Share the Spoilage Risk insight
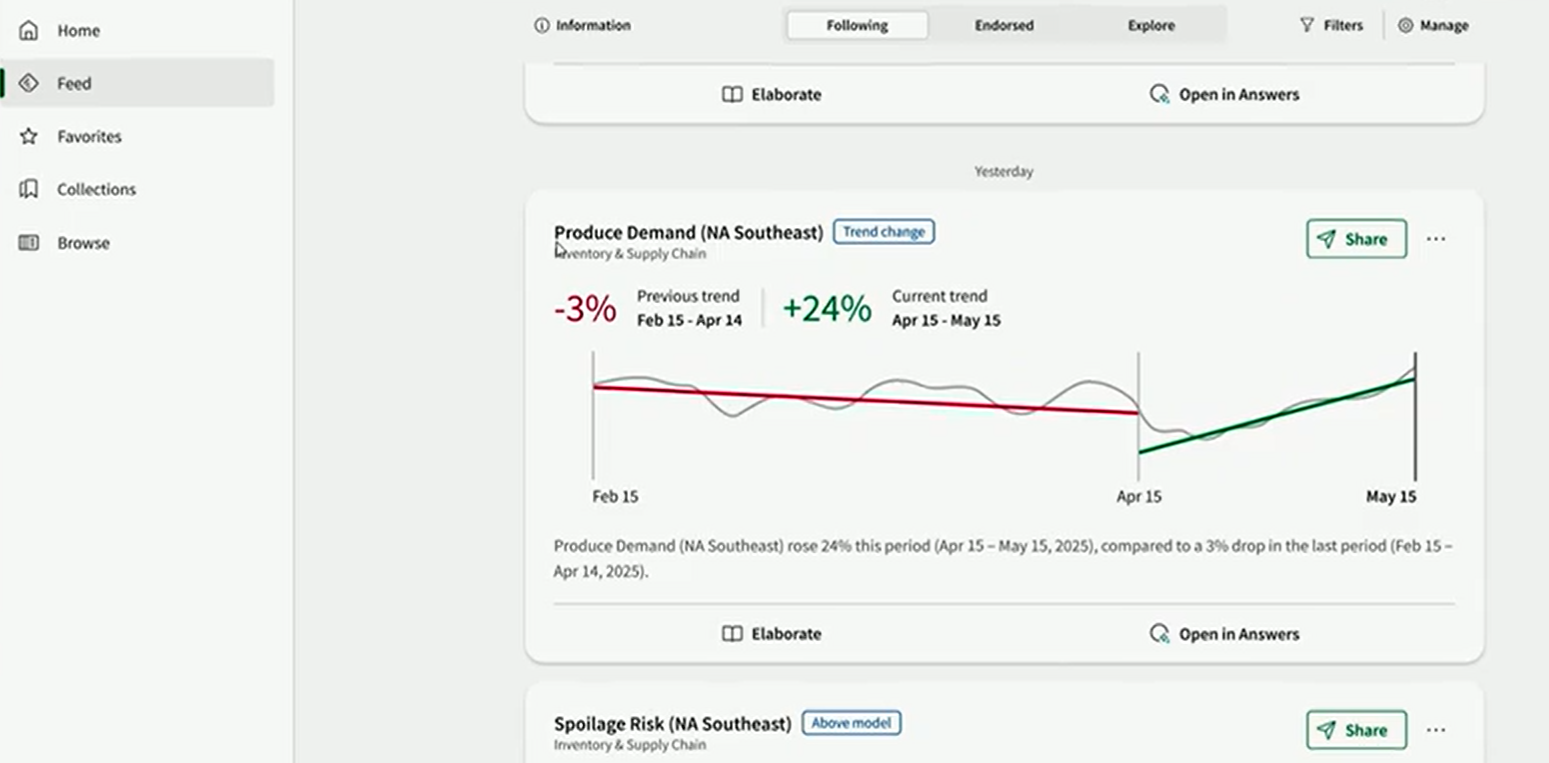 1355,730
